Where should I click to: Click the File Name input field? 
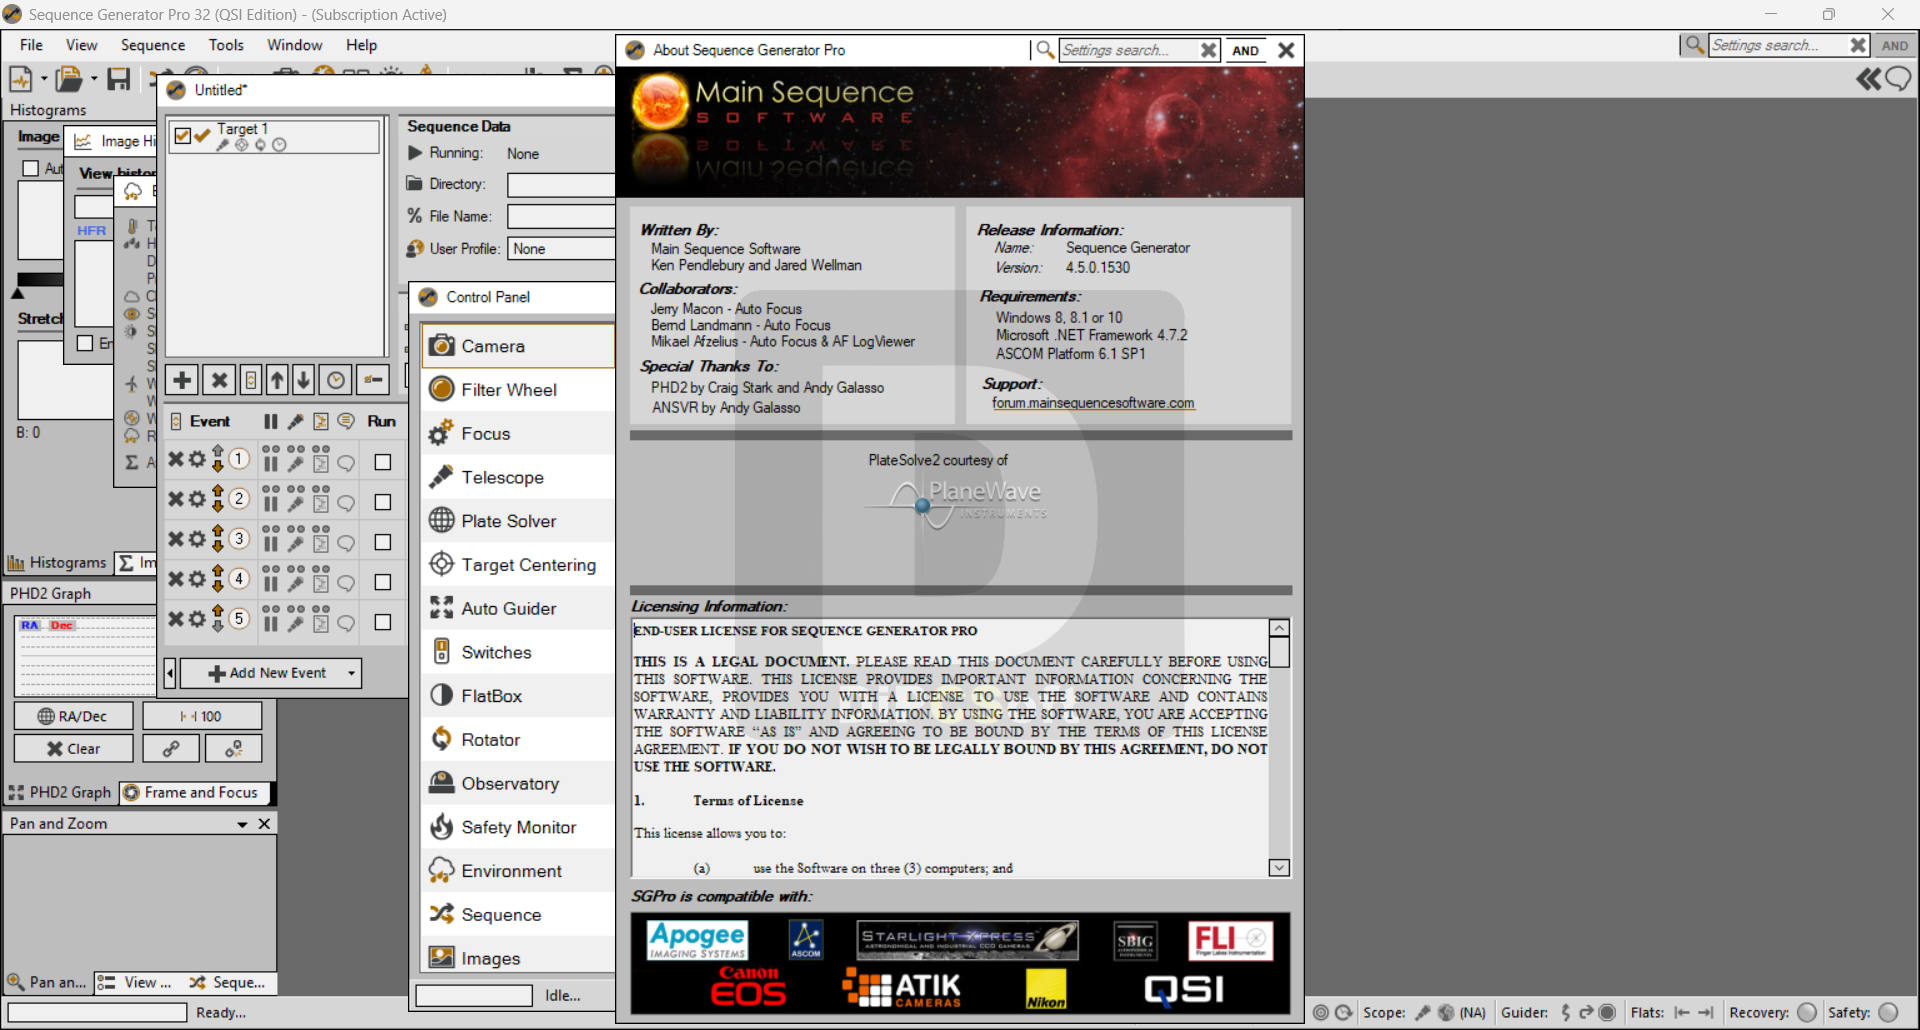tap(561, 216)
